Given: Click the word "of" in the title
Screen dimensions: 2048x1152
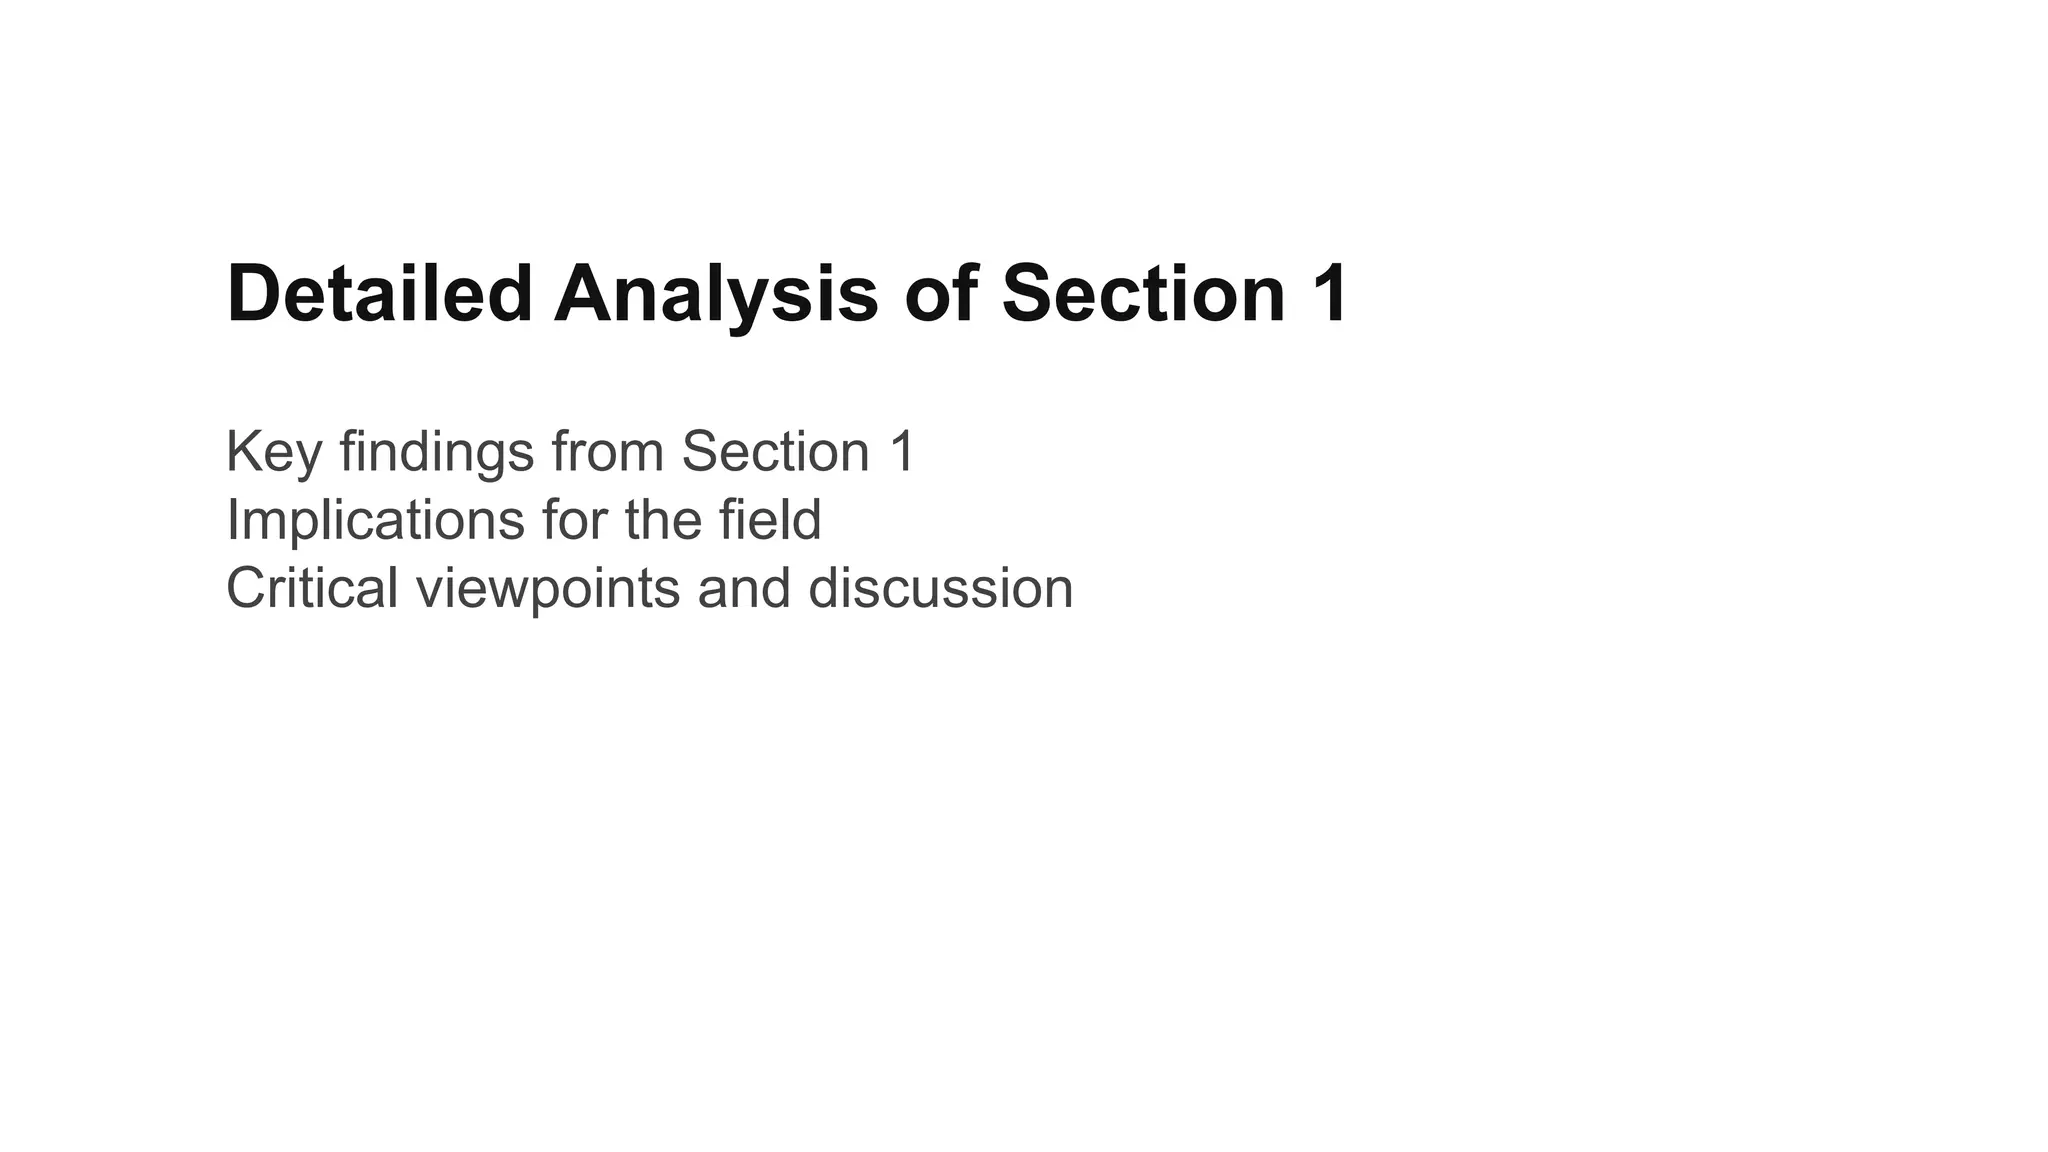Looking at the screenshot, I should pyautogui.click(x=940, y=294).
